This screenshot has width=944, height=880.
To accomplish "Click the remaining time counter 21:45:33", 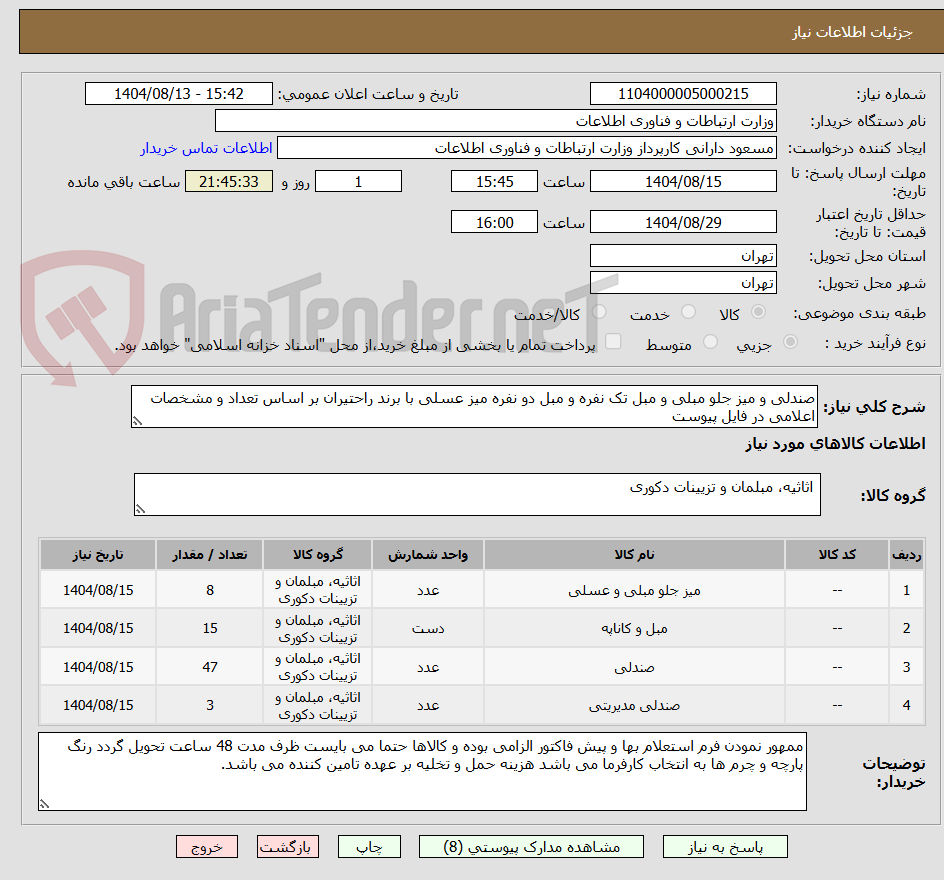I will (x=228, y=181).
